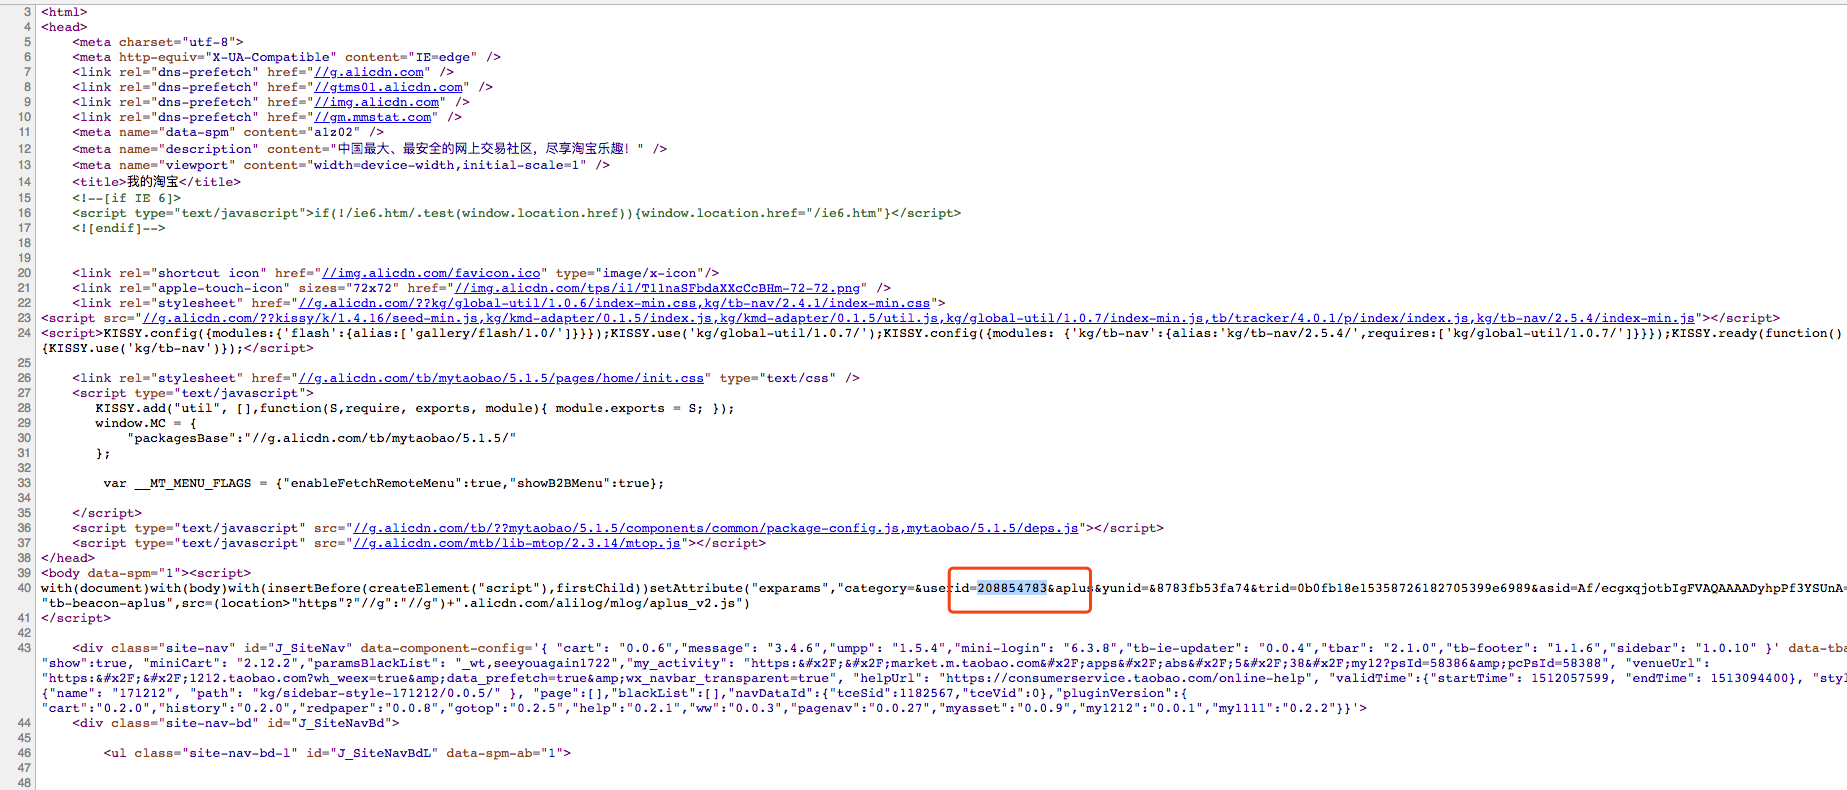Click the KISSY.add util line
1847x790 pixels.
415,408
